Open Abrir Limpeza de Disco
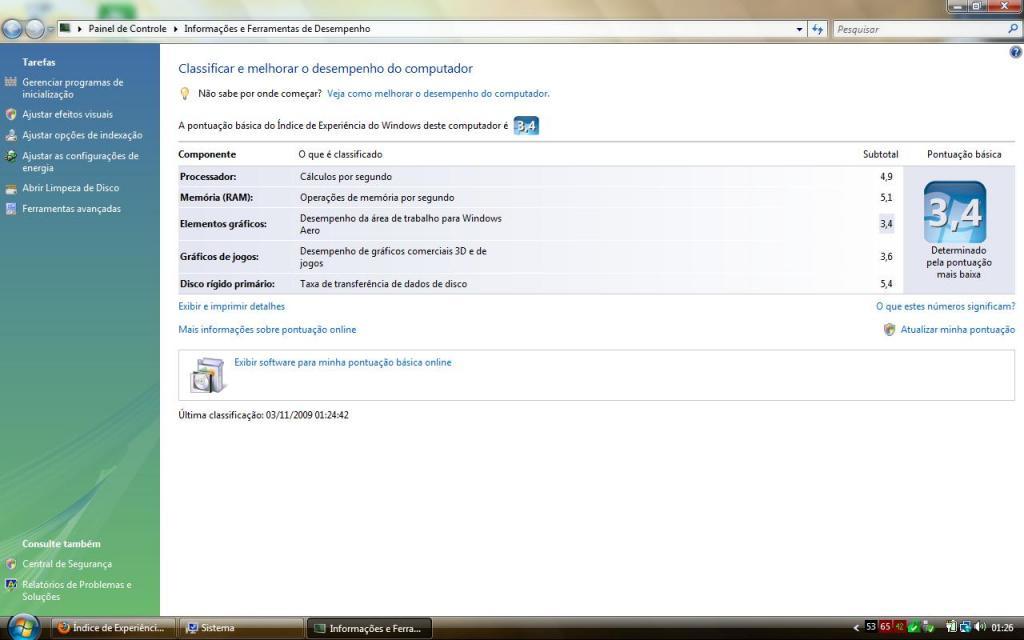The image size is (1024, 640). (x=71, y=188)
